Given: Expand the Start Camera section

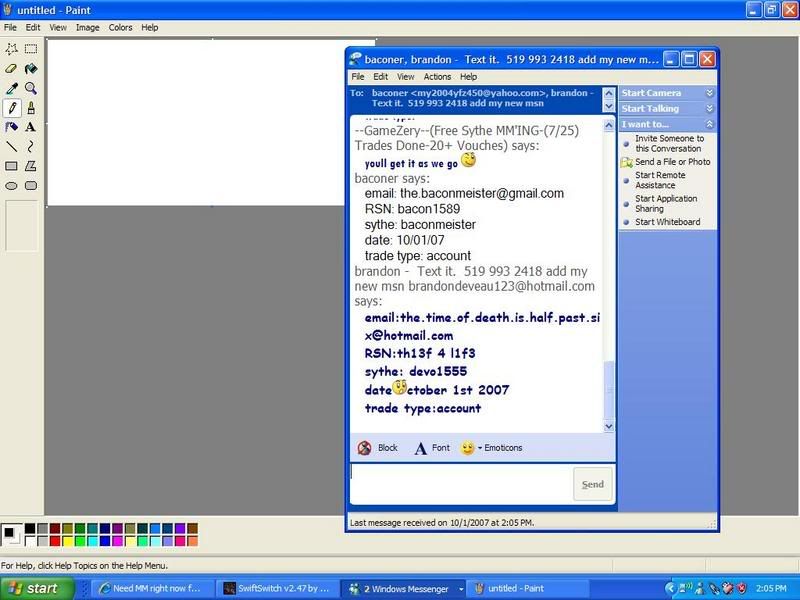Looking at the screenshot, I should click(x=709, y=93).
